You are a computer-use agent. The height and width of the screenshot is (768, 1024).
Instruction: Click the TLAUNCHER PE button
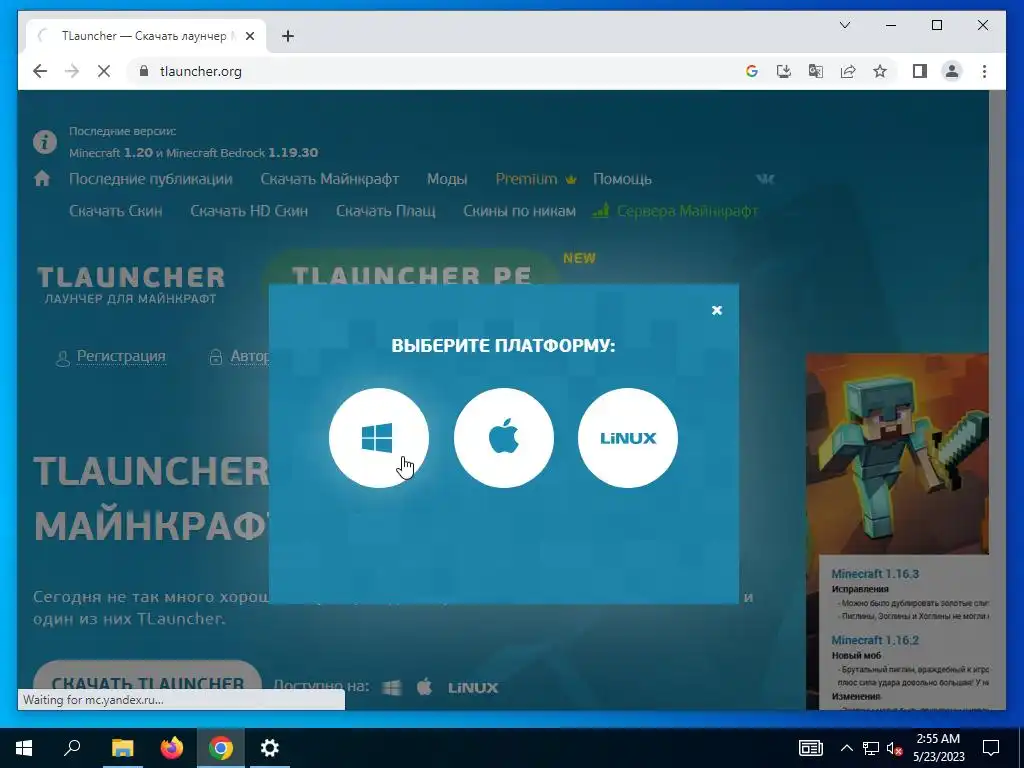click(x=411, y=273)
